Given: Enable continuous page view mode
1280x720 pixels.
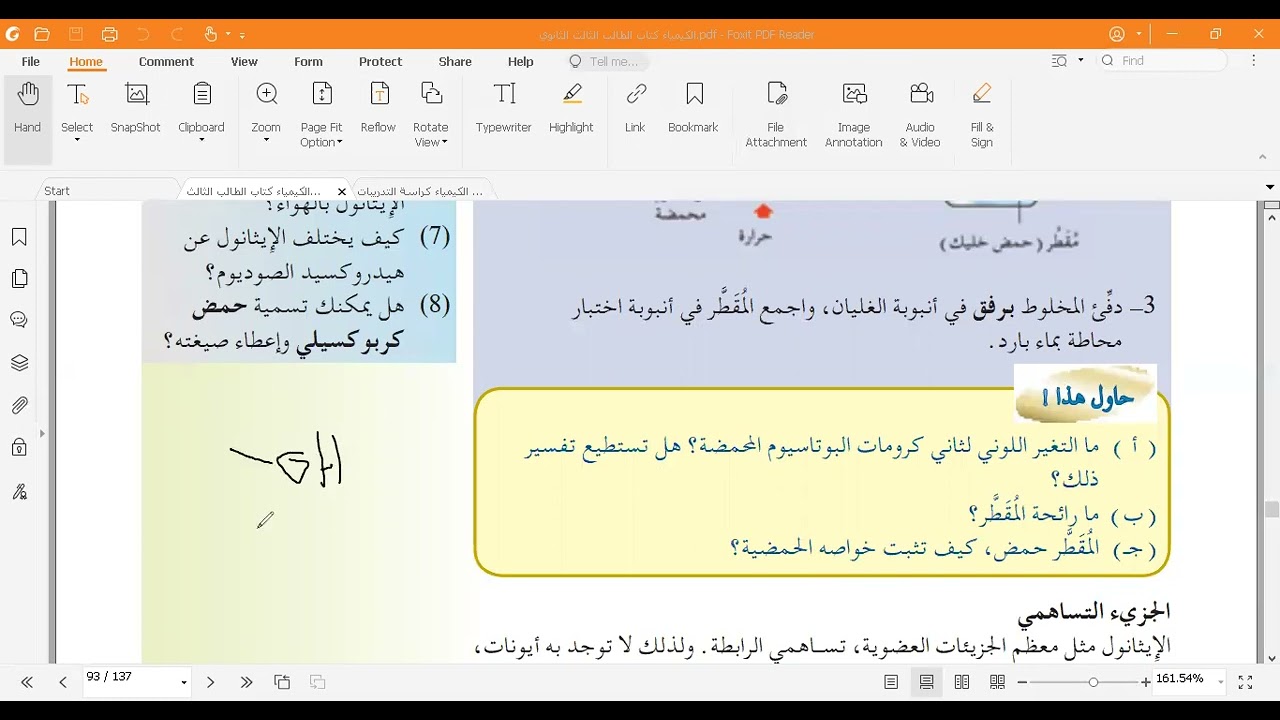Looking at the screenshot, I should (927, 682).
